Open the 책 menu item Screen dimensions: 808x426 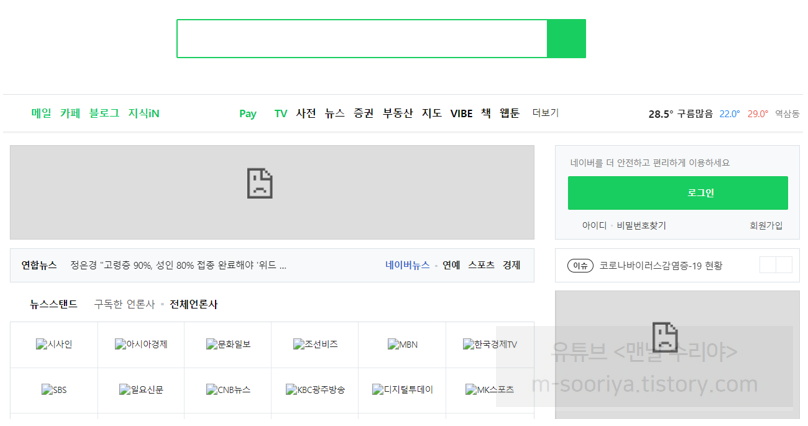click(x=486, y=113)
